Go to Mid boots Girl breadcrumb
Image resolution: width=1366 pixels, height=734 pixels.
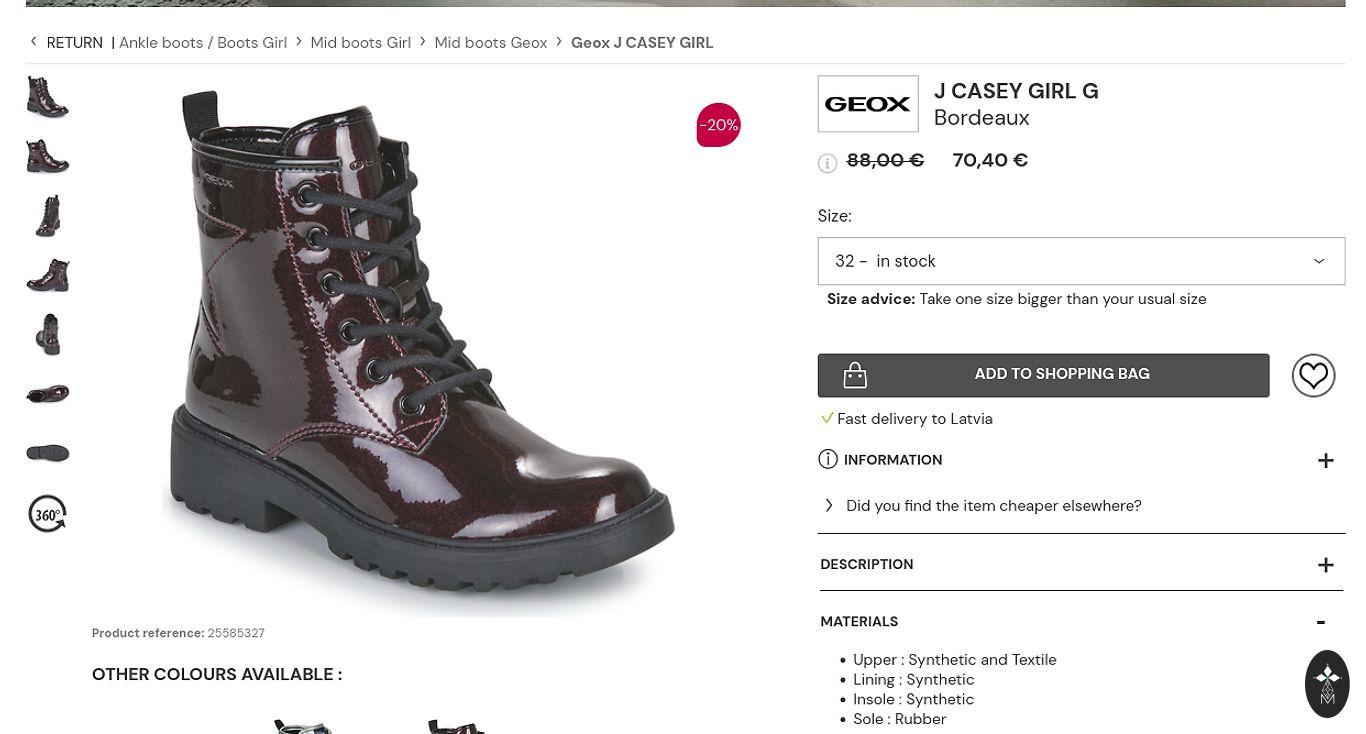tap(360, 43)
